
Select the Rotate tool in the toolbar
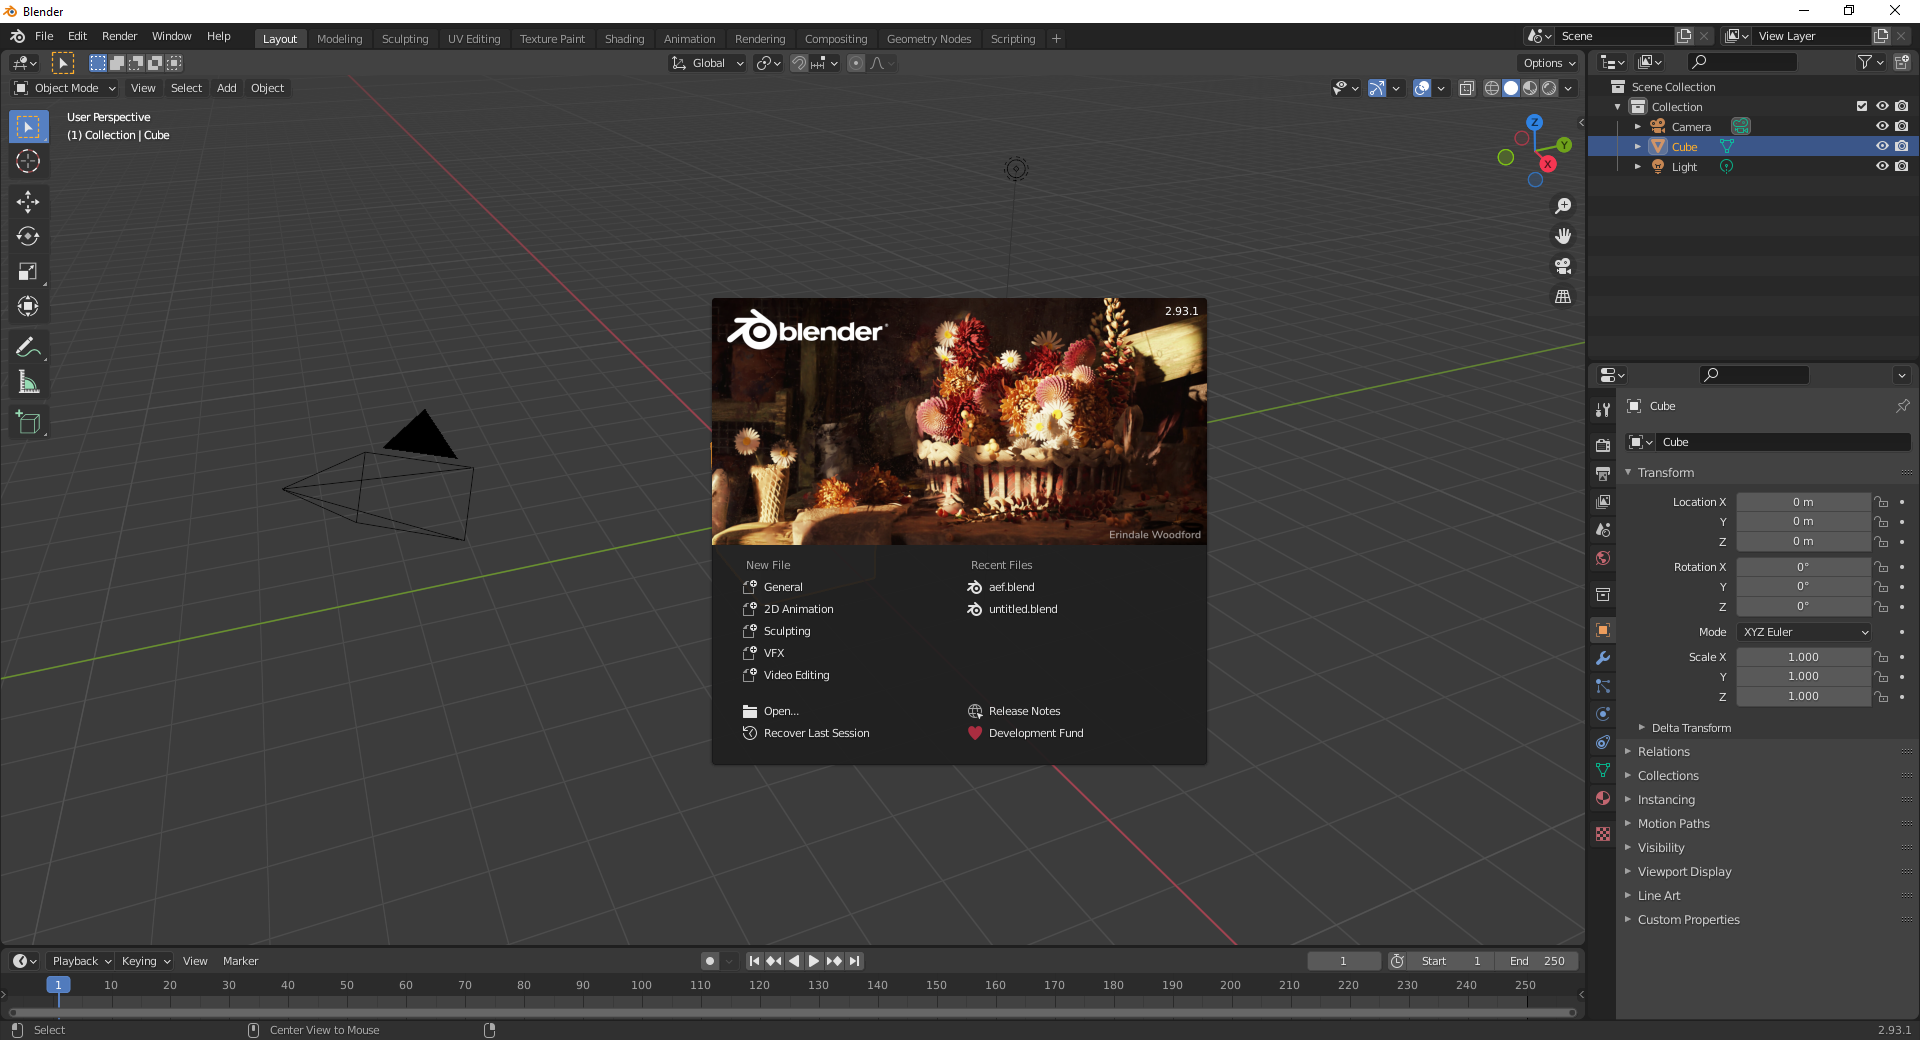tap(28, 237)
